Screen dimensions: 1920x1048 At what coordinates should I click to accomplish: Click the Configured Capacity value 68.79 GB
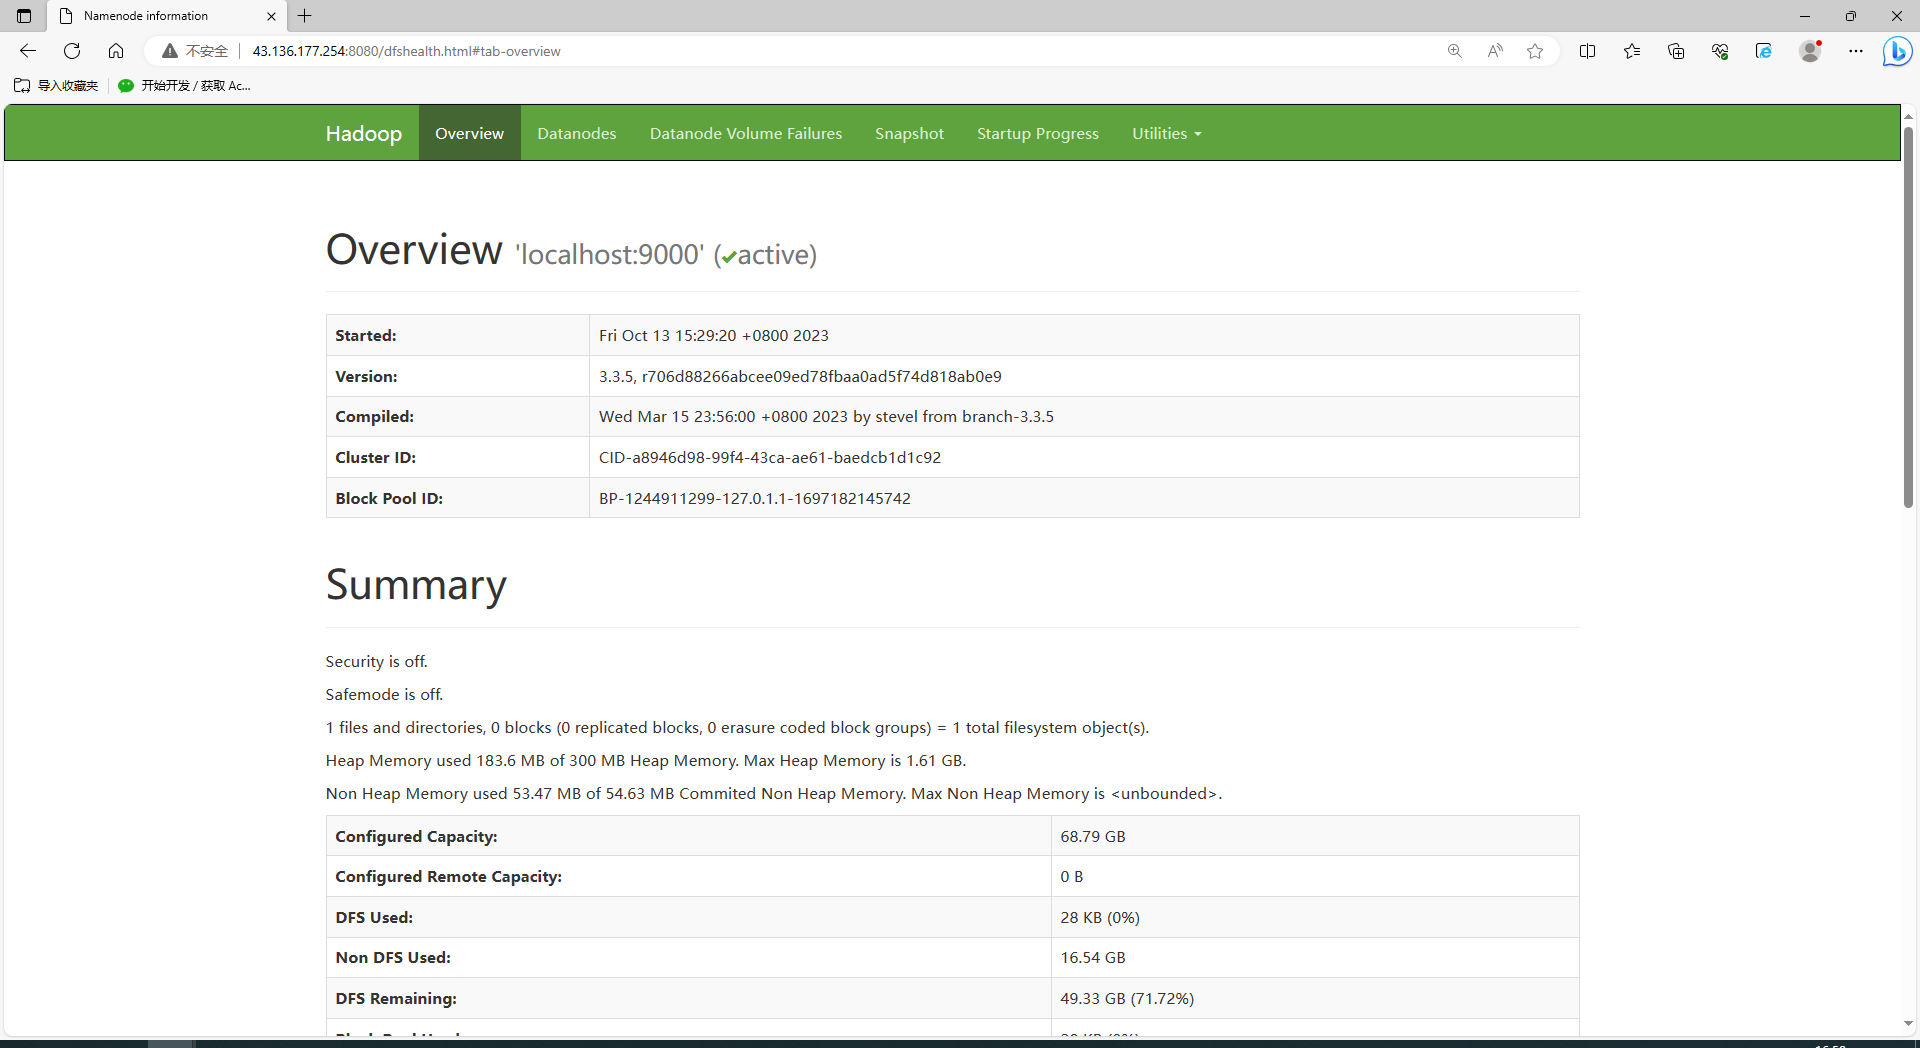tap(1093, 837)
